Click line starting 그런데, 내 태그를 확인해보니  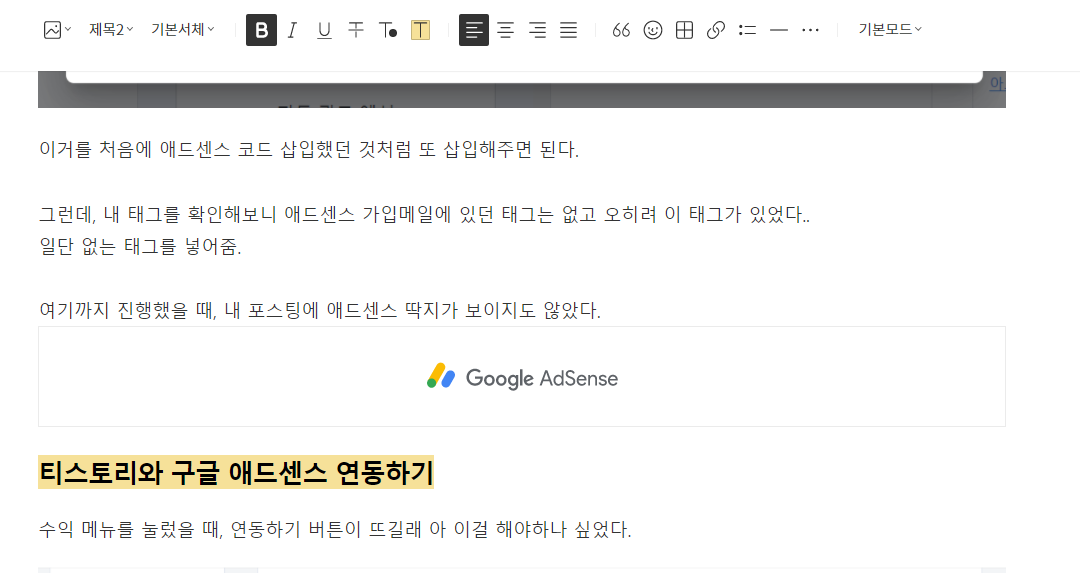(424, 214)
